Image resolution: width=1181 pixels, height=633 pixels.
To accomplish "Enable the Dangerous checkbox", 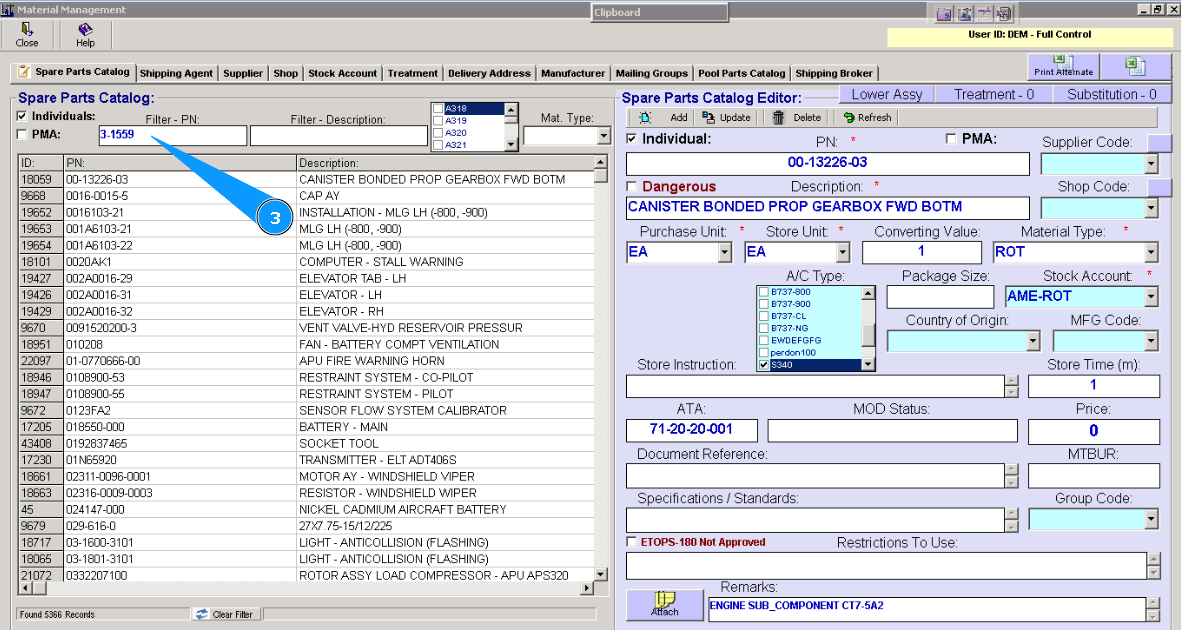I will [x=631, y=186].
